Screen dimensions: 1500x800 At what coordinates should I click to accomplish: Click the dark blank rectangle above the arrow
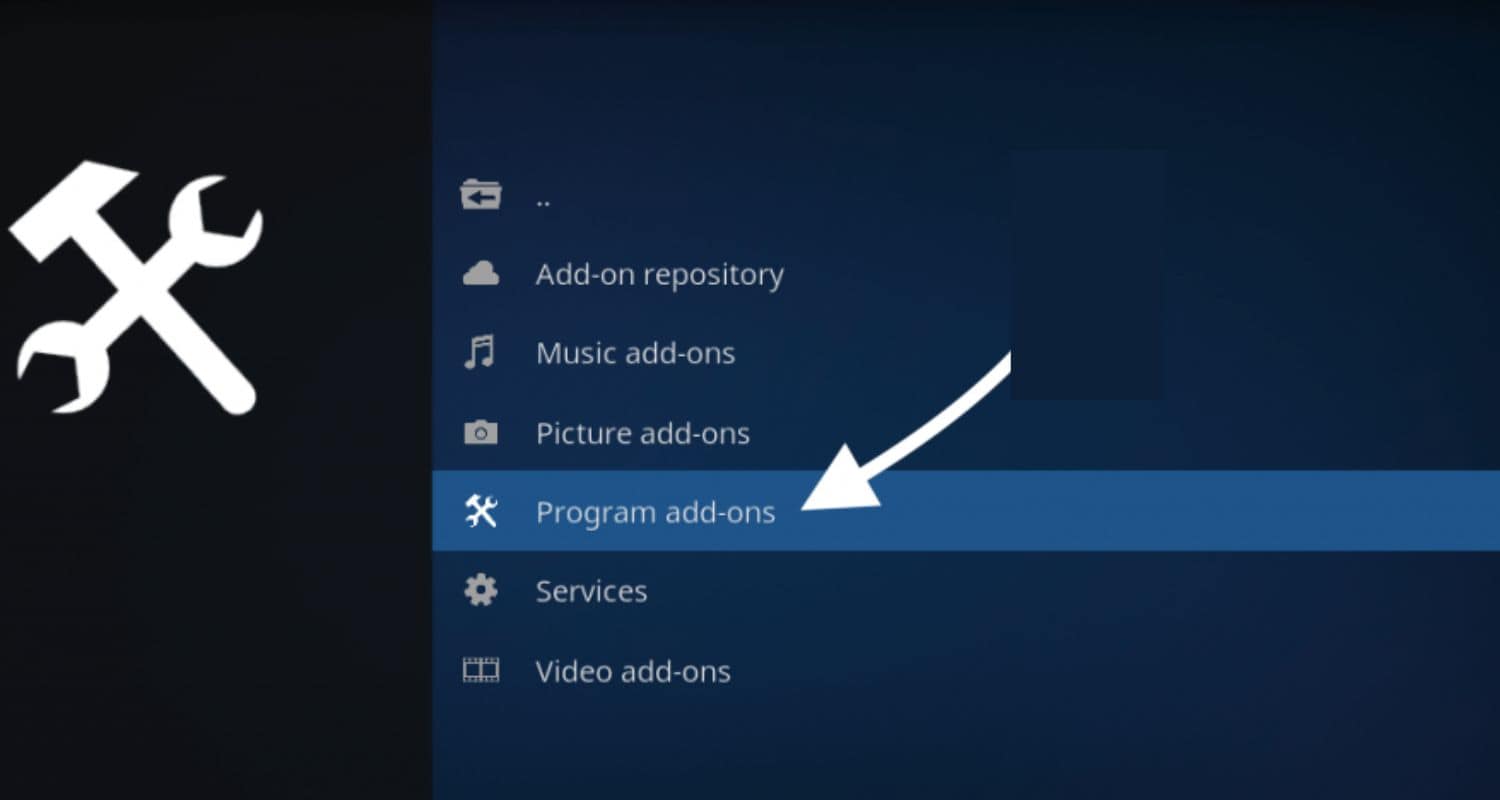point(1088,275)
